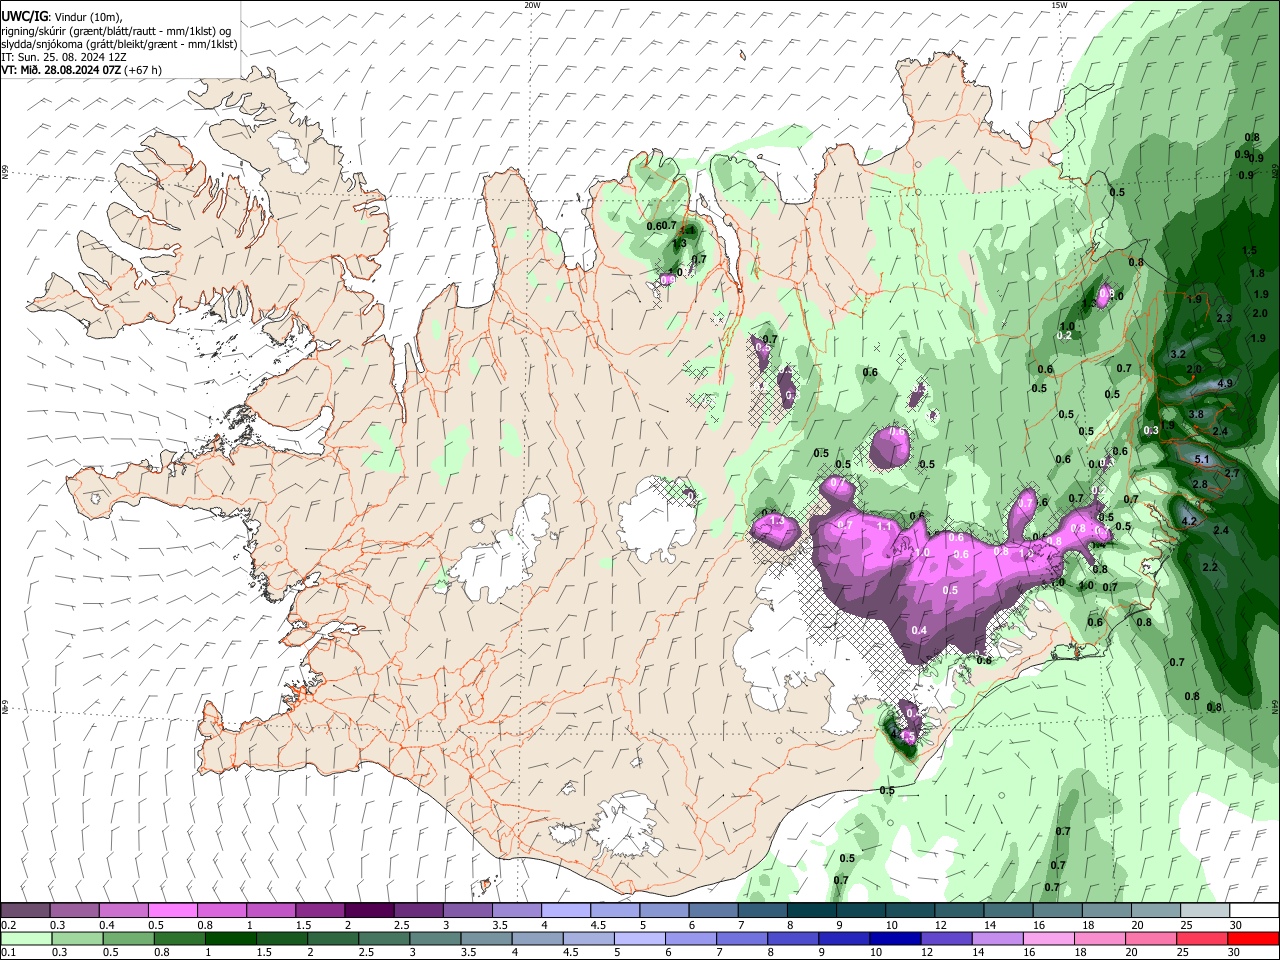Click the valid time 'VT: Mið. 28.08.2024 07Z' text
This screenshot has width=1280, height=960.
pos(65,70)
